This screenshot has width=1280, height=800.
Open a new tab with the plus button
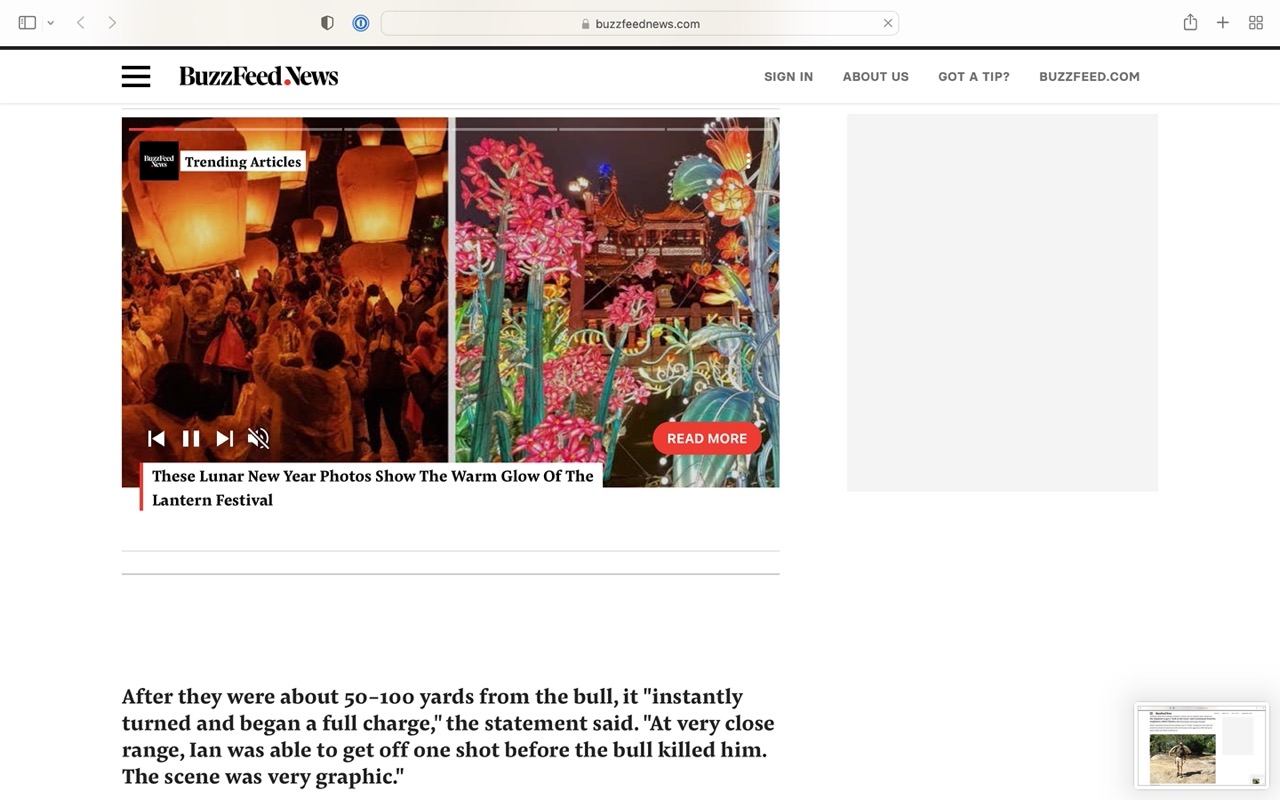(x=1222, y=23)
